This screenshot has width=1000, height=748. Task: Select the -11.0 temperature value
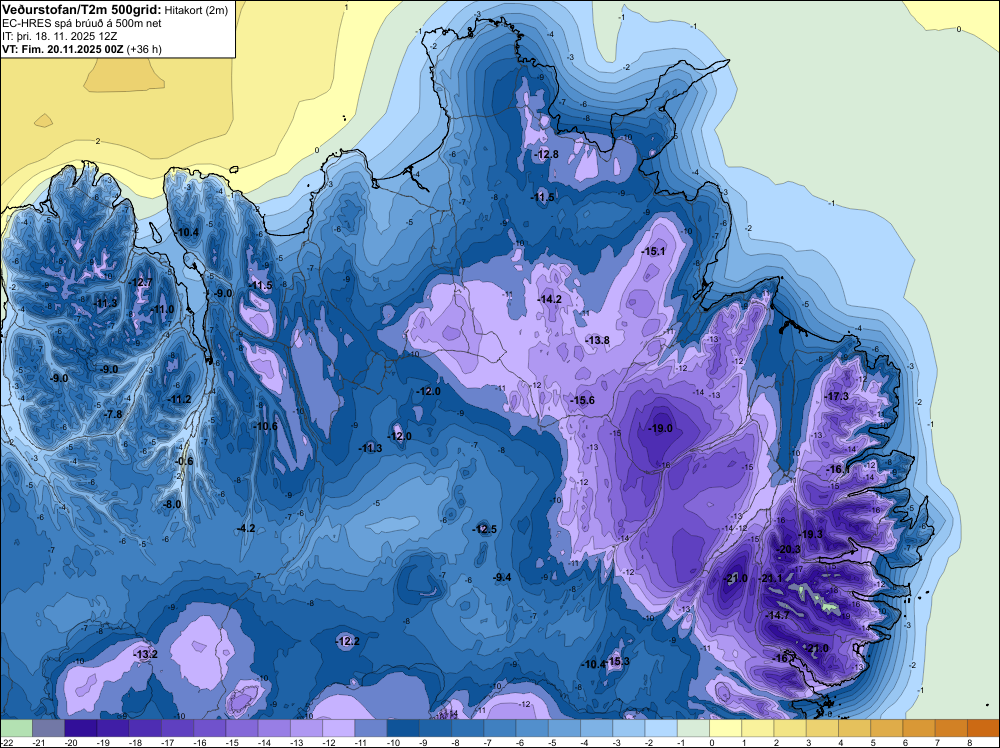pos(162,309)
